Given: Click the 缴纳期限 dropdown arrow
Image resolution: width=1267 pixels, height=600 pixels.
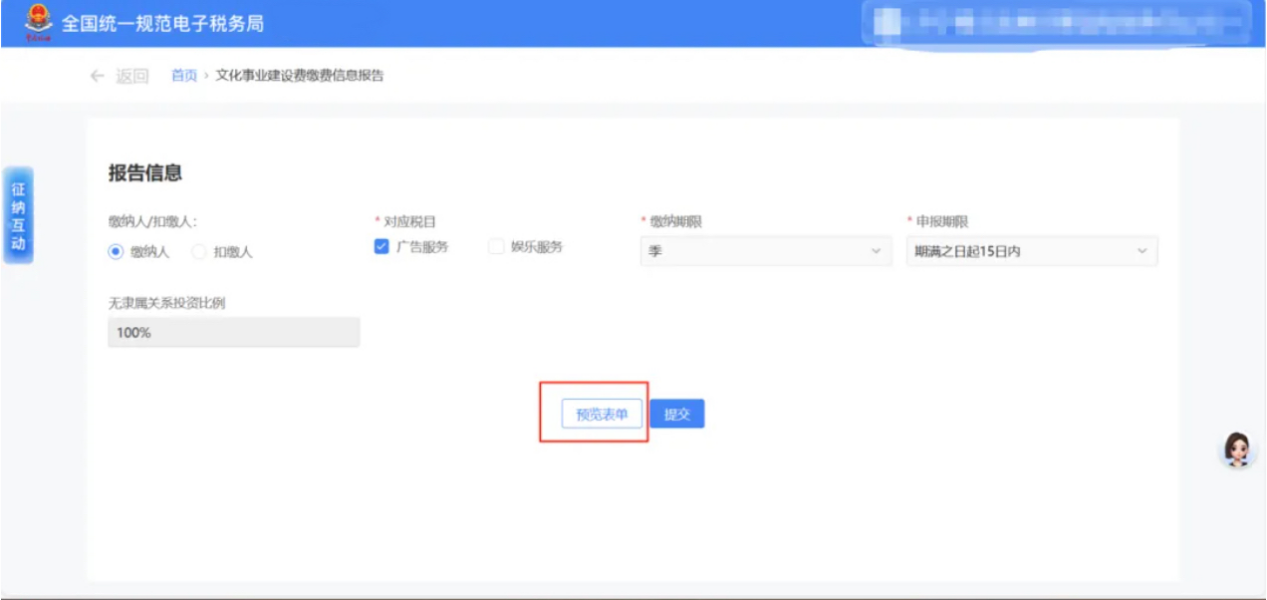Looking at the screenshot, I should (x=876, y=251).
